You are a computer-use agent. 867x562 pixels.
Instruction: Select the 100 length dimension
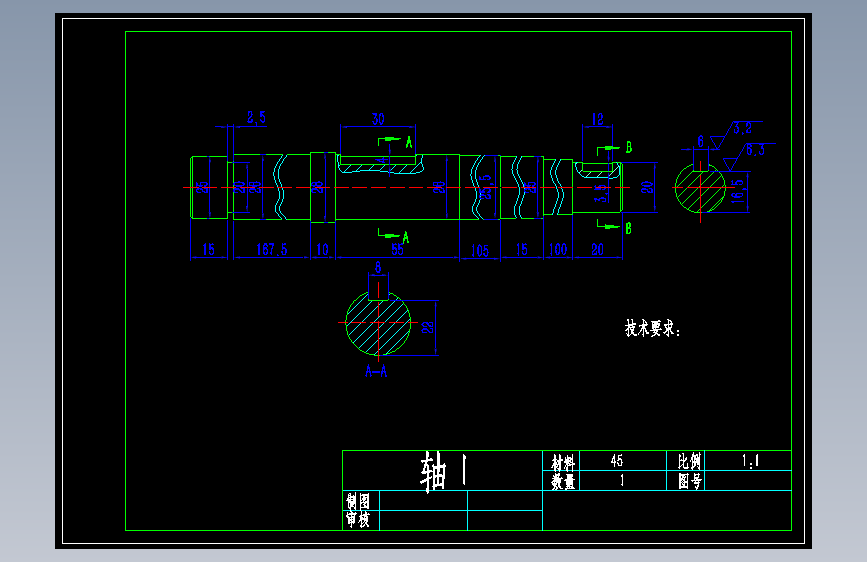[x=558, y=249]
